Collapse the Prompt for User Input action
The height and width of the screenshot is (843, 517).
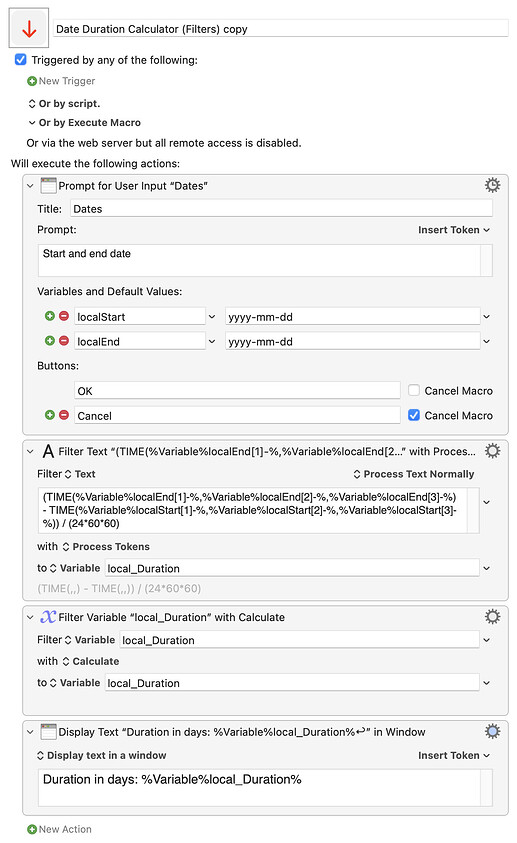tap(30, 186)
